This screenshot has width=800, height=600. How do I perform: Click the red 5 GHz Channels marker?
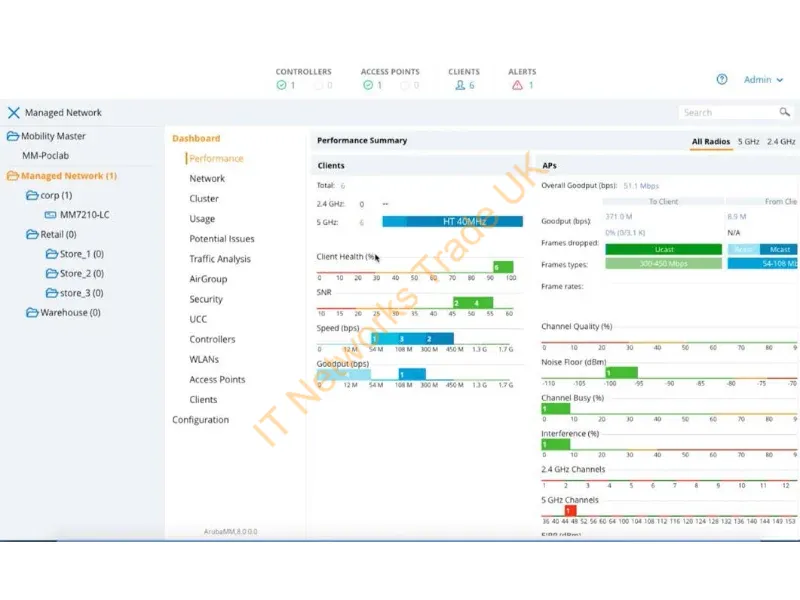point(570,510)
